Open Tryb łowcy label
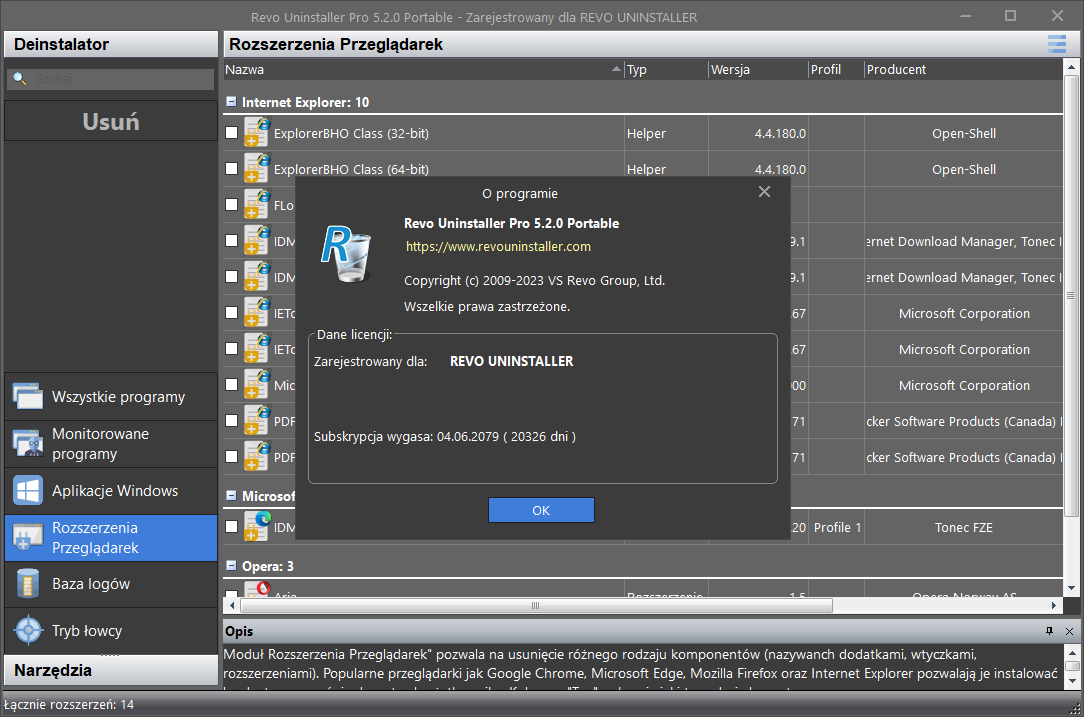Viewport: 1084px width, 717px height. (x=86, y=631)
